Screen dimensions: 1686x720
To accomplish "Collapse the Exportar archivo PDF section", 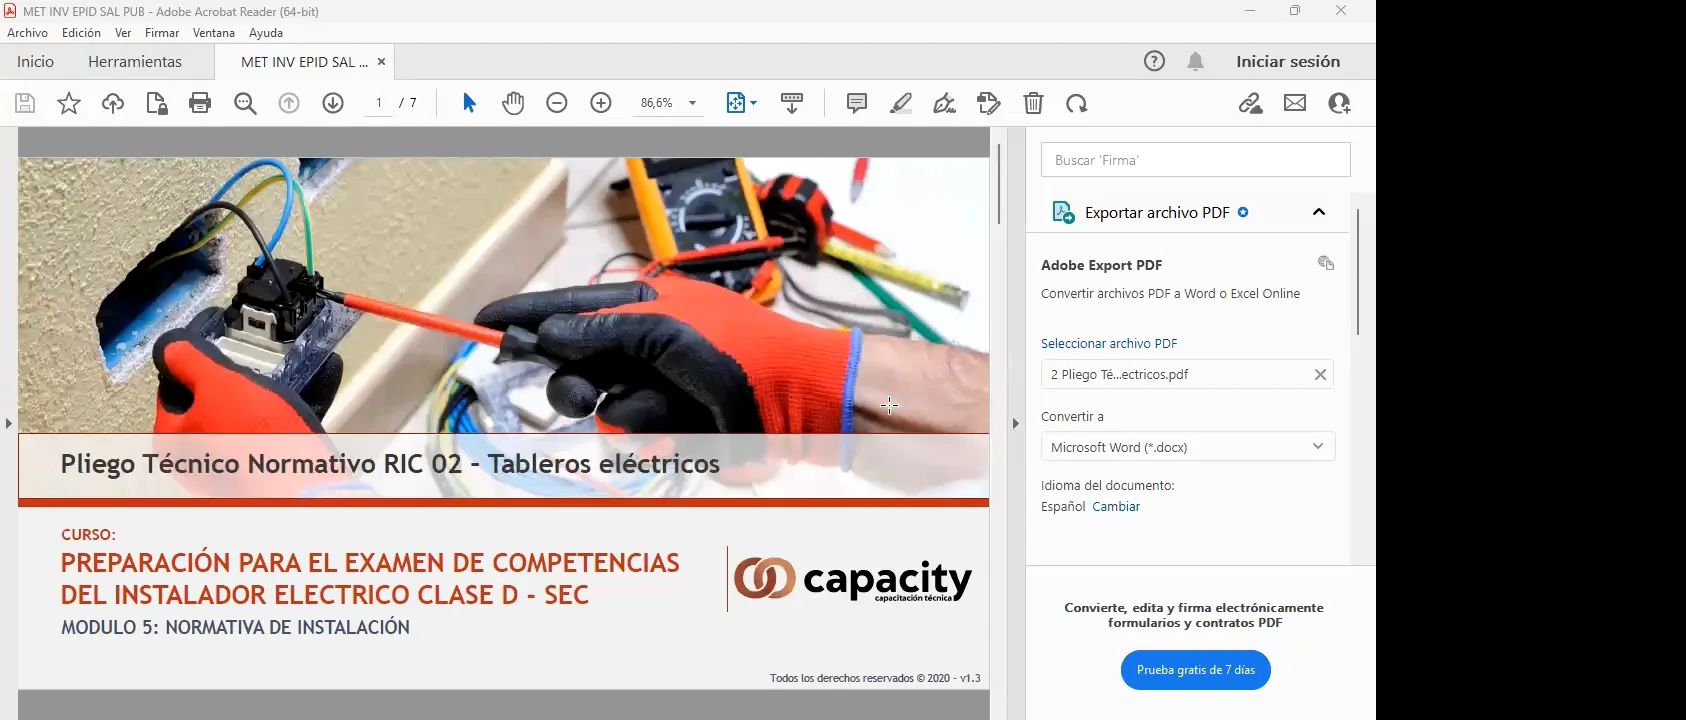I will [x=1319, y=212].
